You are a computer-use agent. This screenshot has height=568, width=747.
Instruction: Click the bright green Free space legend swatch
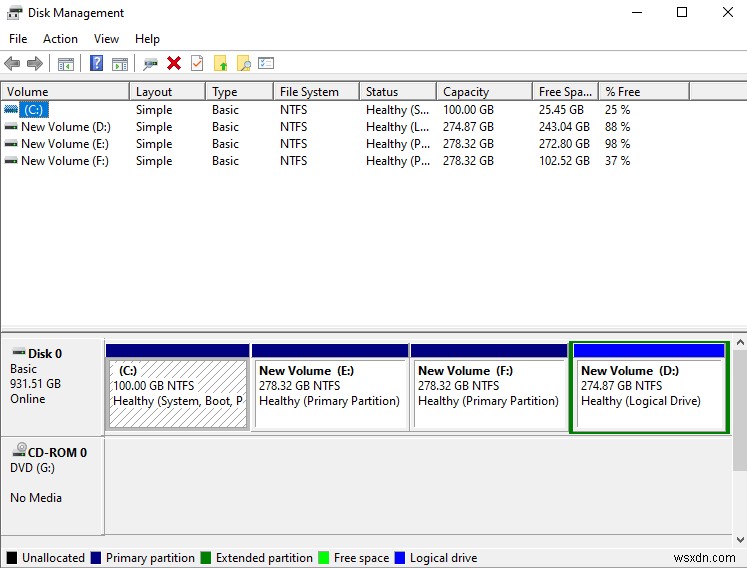pyautogui.click(x=323, y=558)
